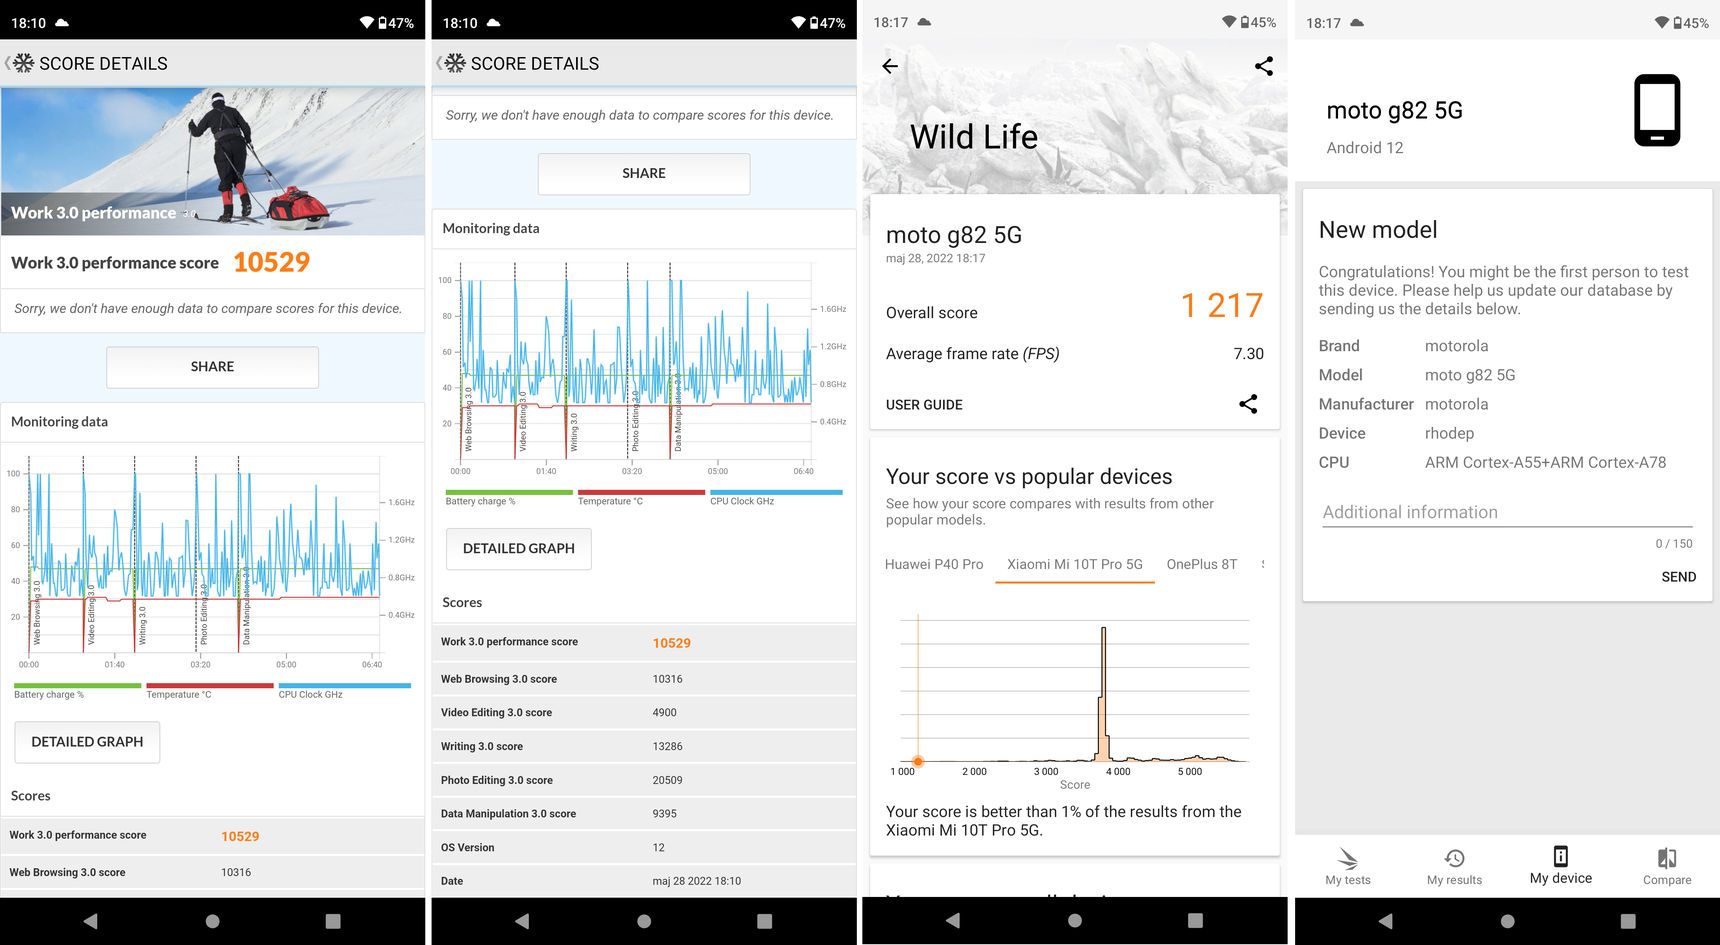
Task: Tap the Wild Life title
Action: pyautogui.click(x=974, y=137)
